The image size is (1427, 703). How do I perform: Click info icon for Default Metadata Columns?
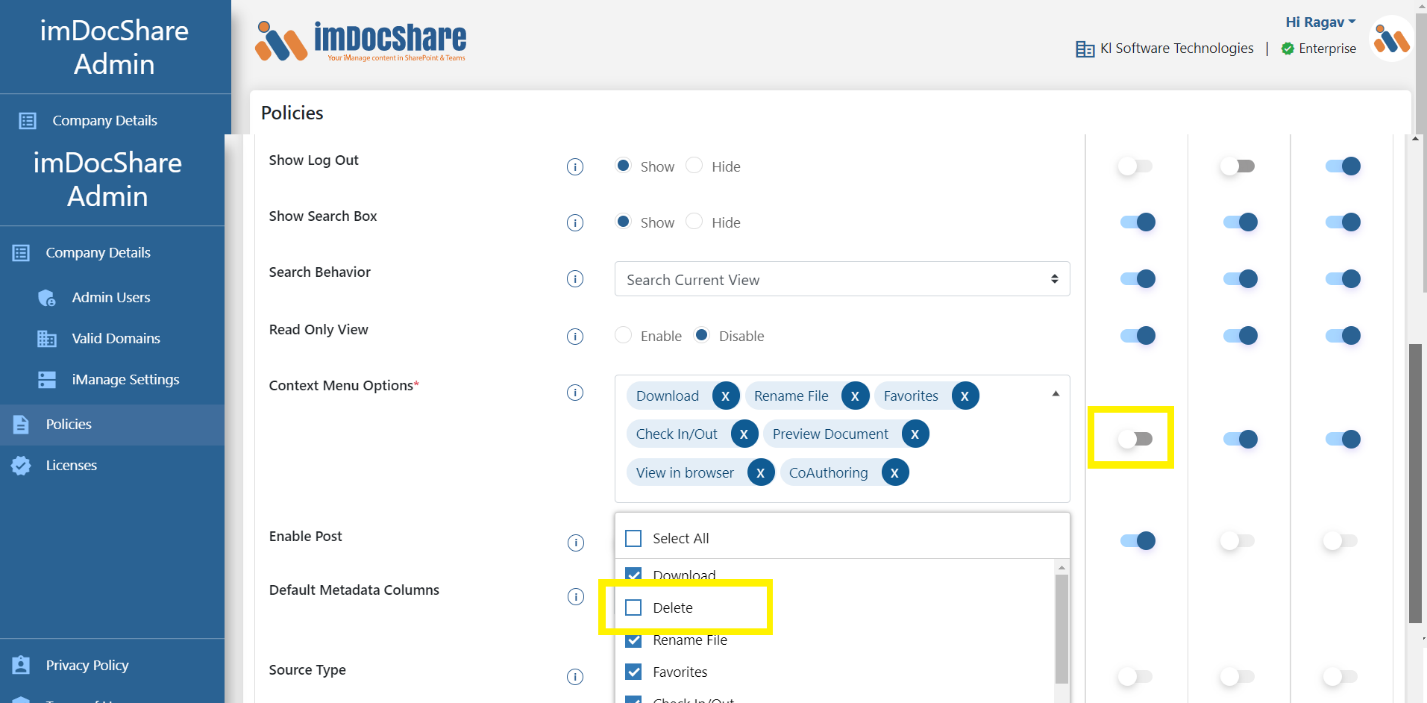[575, 597]
